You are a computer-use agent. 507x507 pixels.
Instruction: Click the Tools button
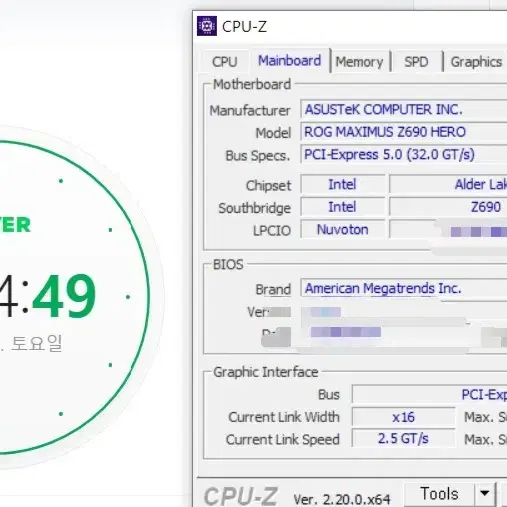(439, 493)
